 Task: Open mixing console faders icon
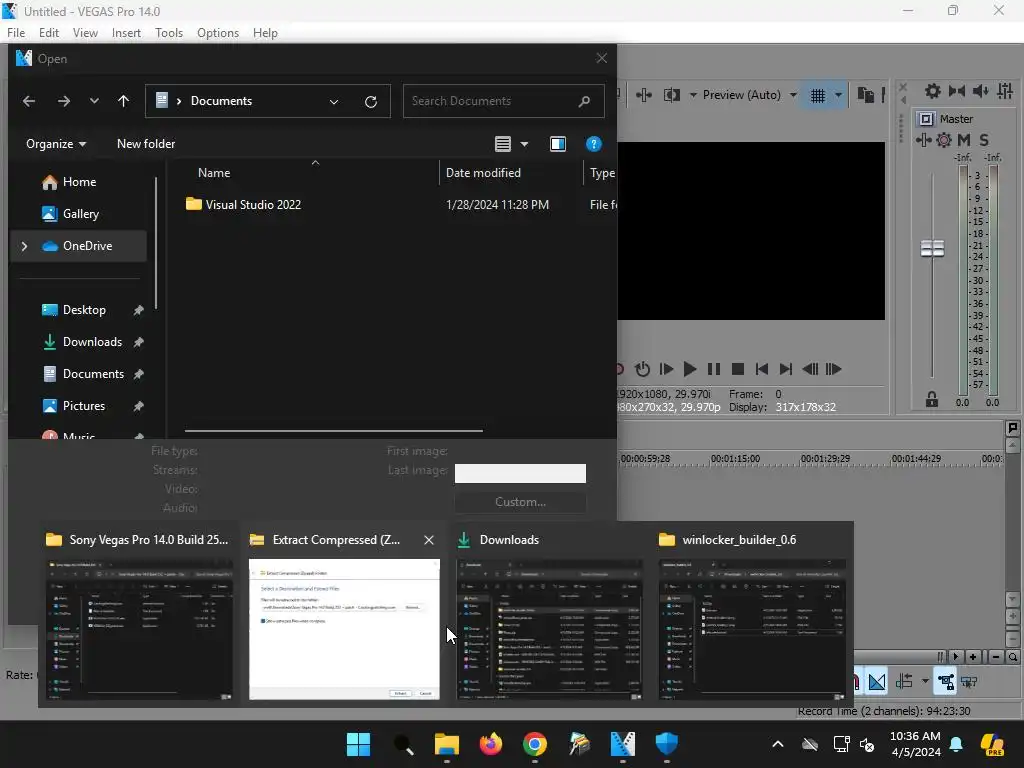click(x=1005, y=91)
